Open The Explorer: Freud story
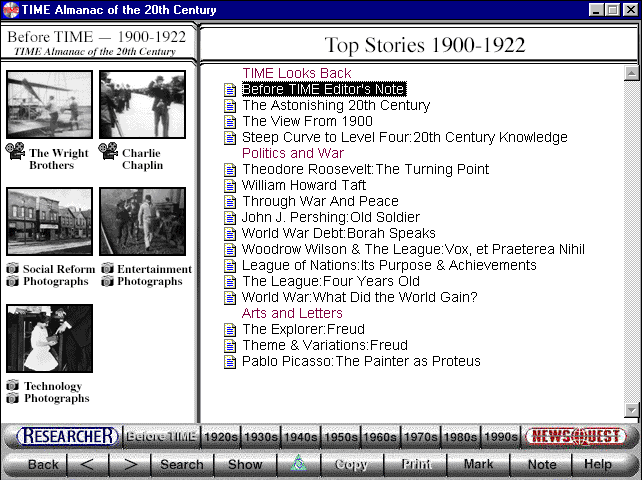This screenshot has width=642, height=480. click(303, 329)
